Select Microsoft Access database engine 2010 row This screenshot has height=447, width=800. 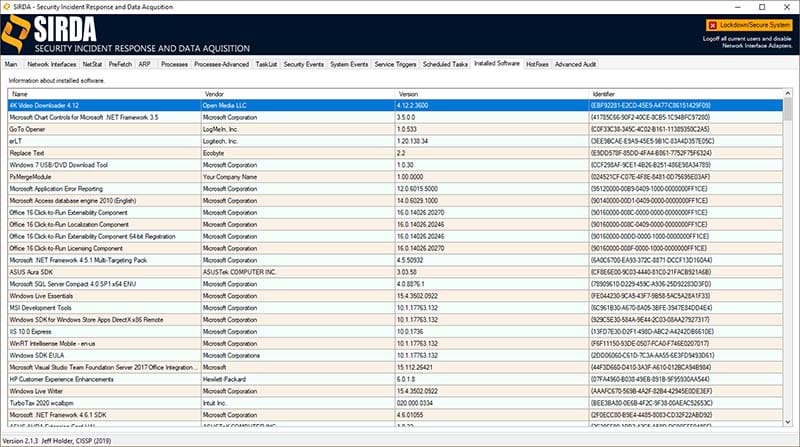(395, 201)
